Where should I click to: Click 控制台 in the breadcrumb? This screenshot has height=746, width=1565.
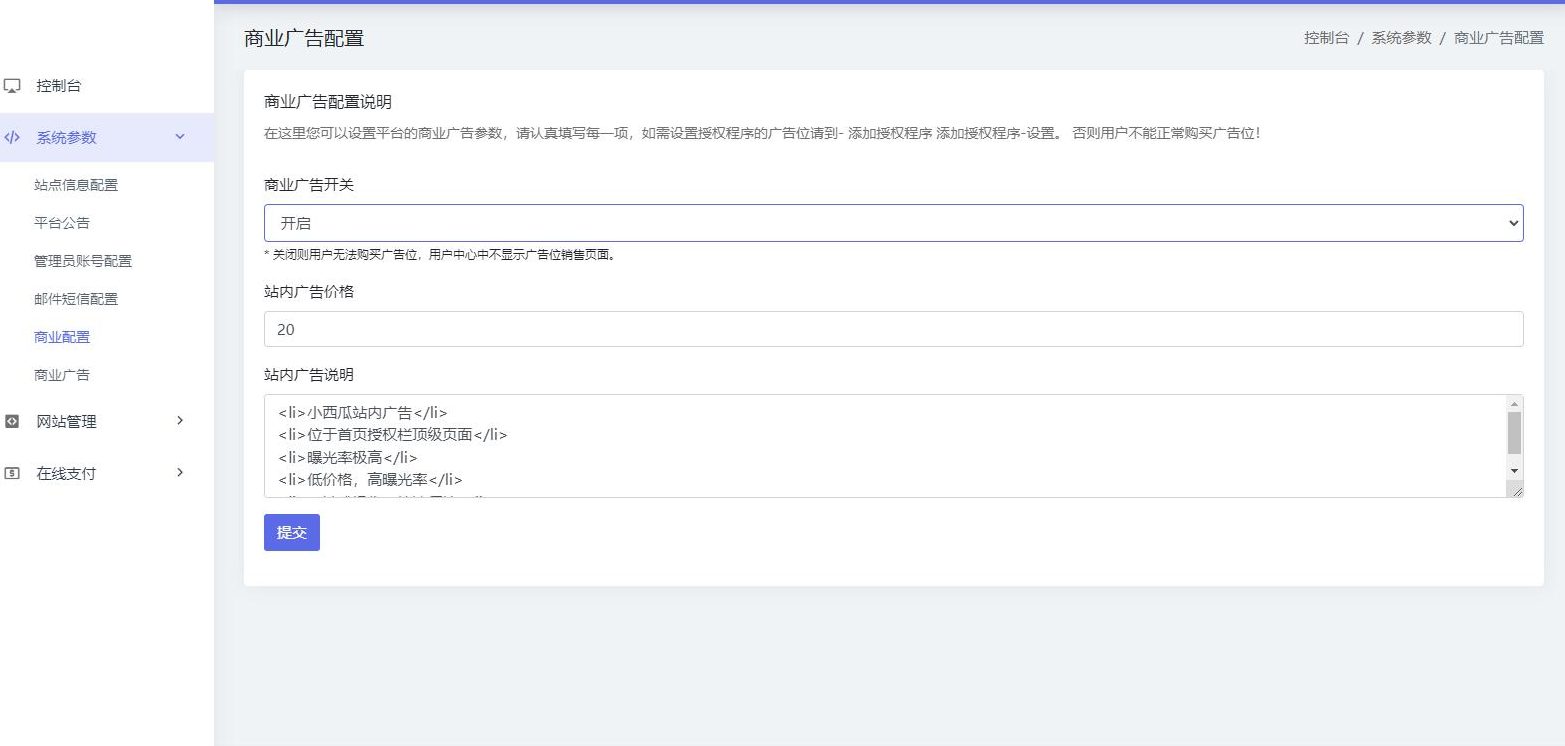click(x=1326, y=38)
